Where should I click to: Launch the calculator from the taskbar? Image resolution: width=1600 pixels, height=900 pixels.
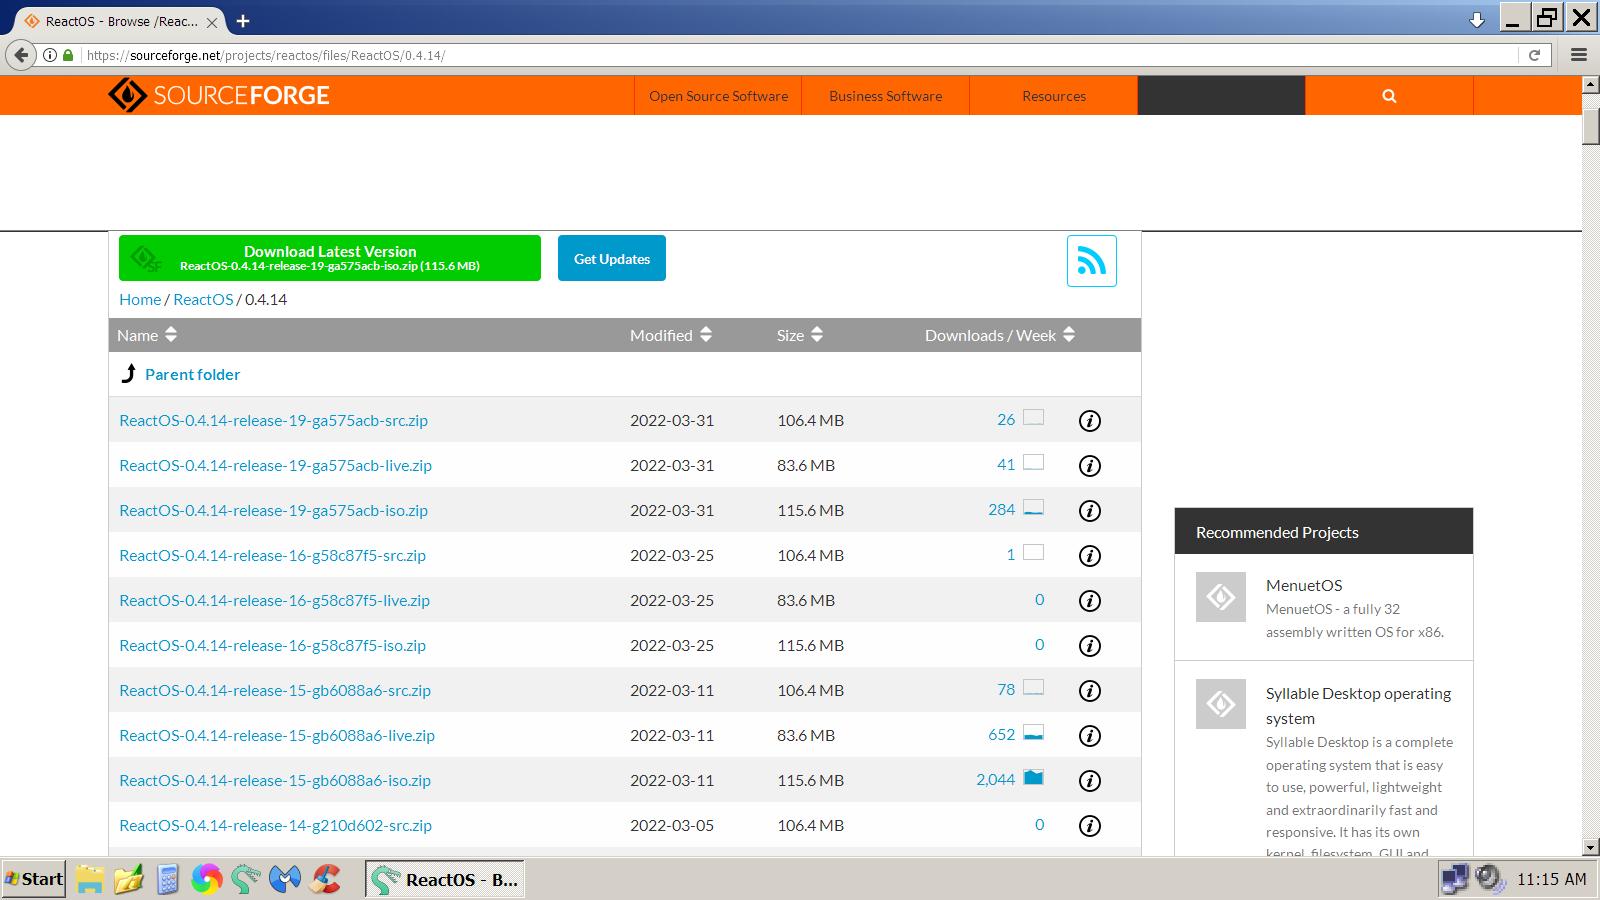coord(168,879)
